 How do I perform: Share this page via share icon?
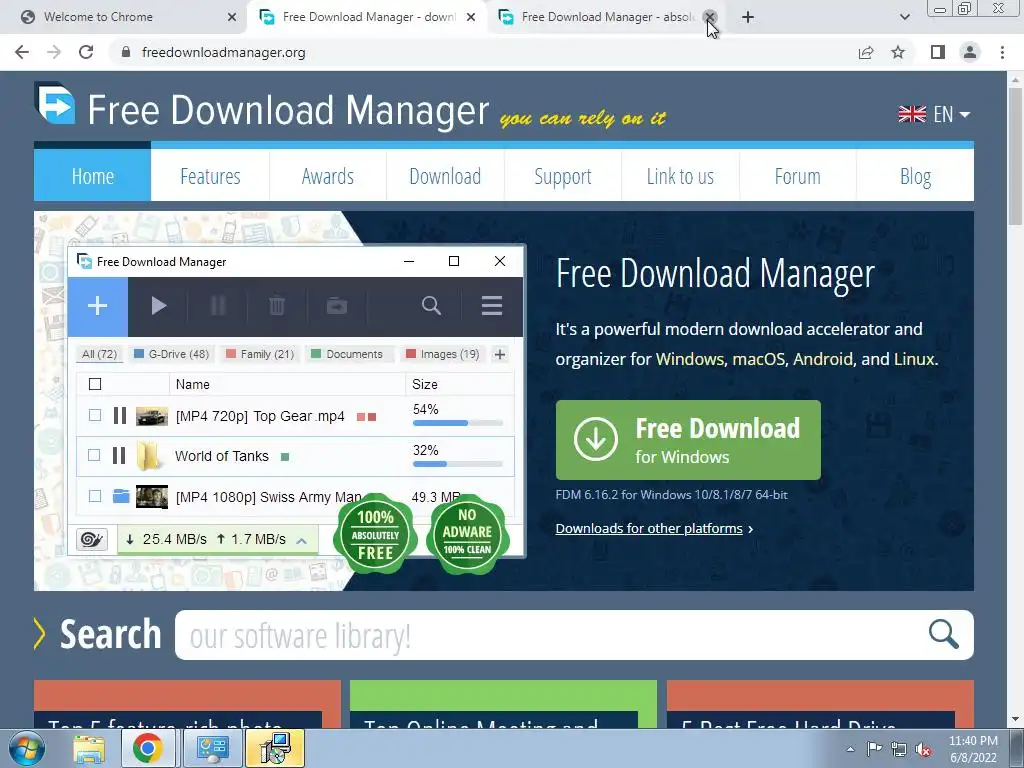pyautogui.click(x=866, y=52)
